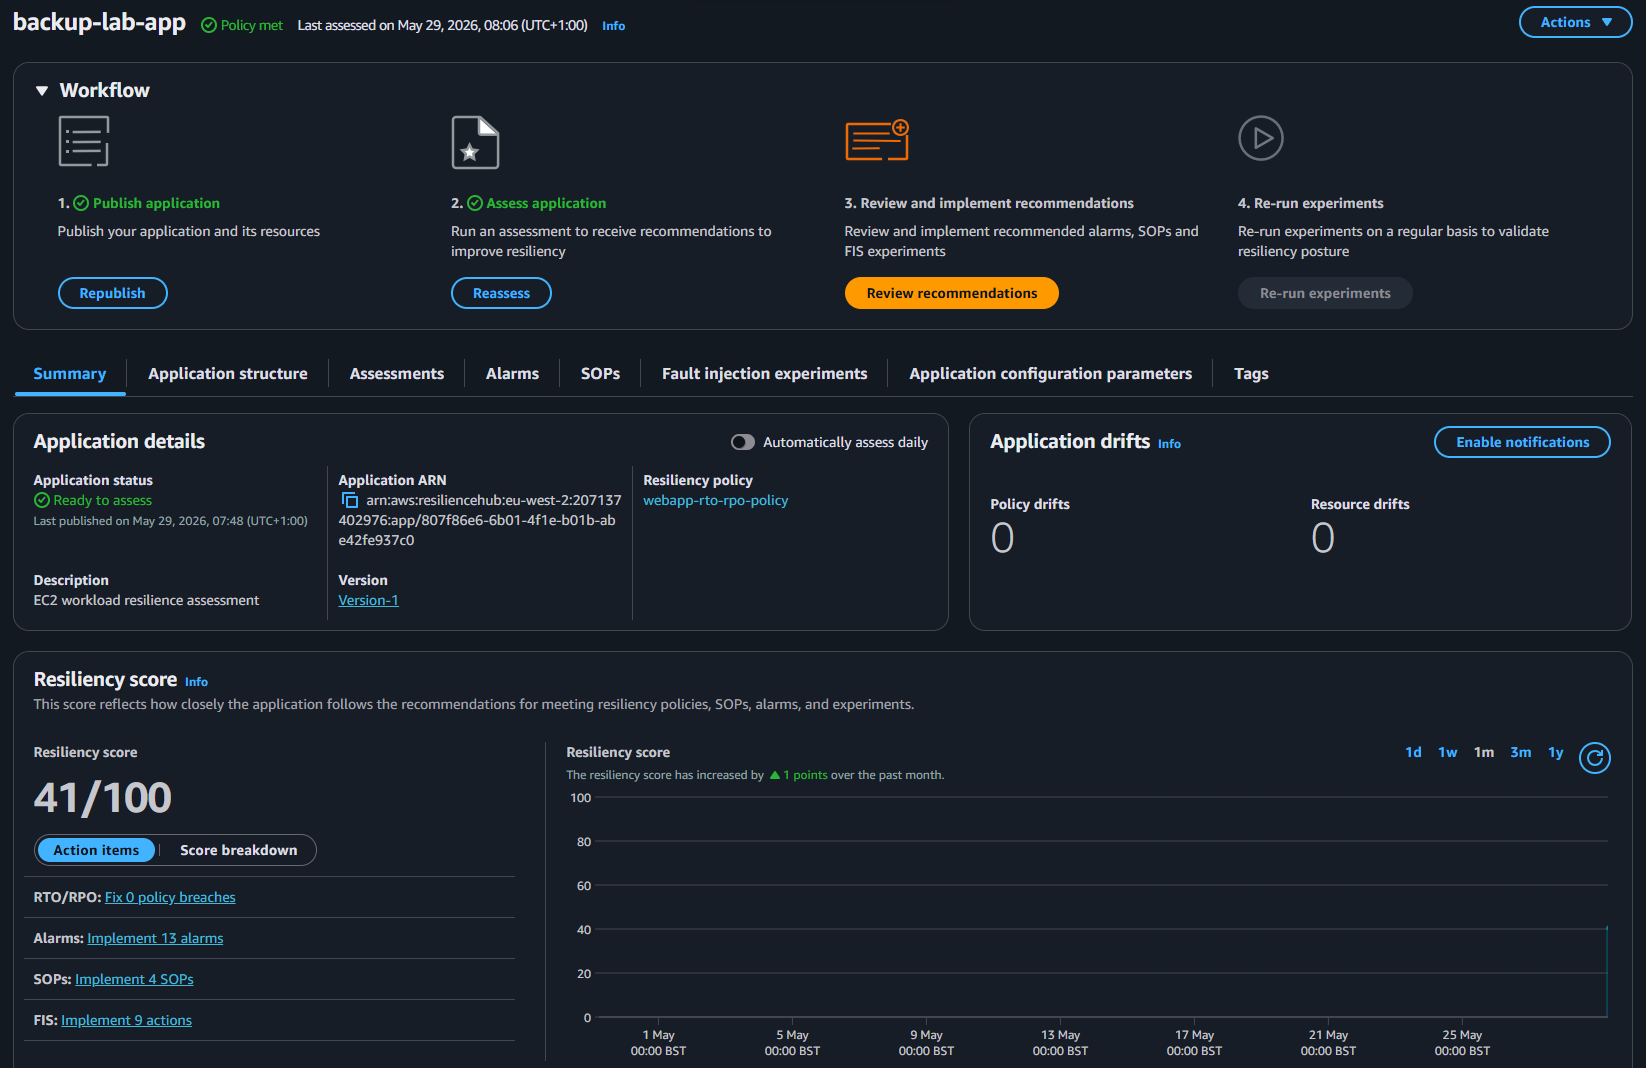
Task: Open Info link next to last assessed date
Action: click(x=613, y=26)
